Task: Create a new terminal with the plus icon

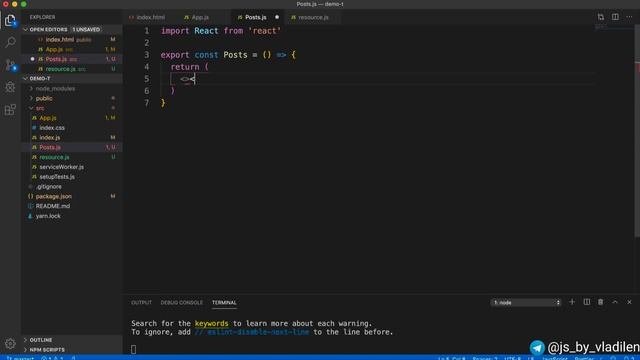Action: tap(572, 302)
